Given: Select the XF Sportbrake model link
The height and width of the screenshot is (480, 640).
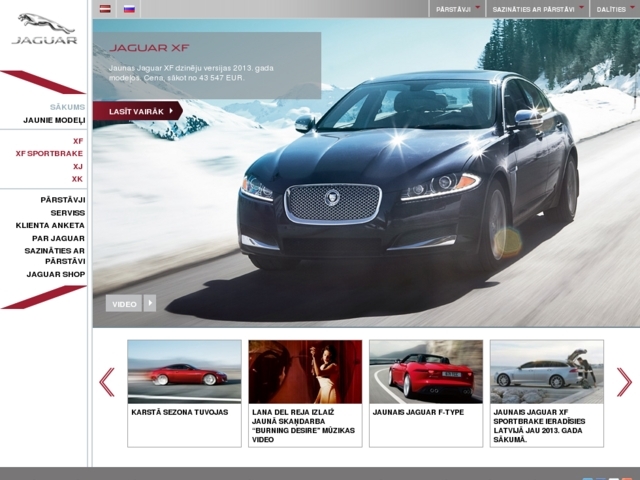Looking at the screenshot, I should 49,153.
